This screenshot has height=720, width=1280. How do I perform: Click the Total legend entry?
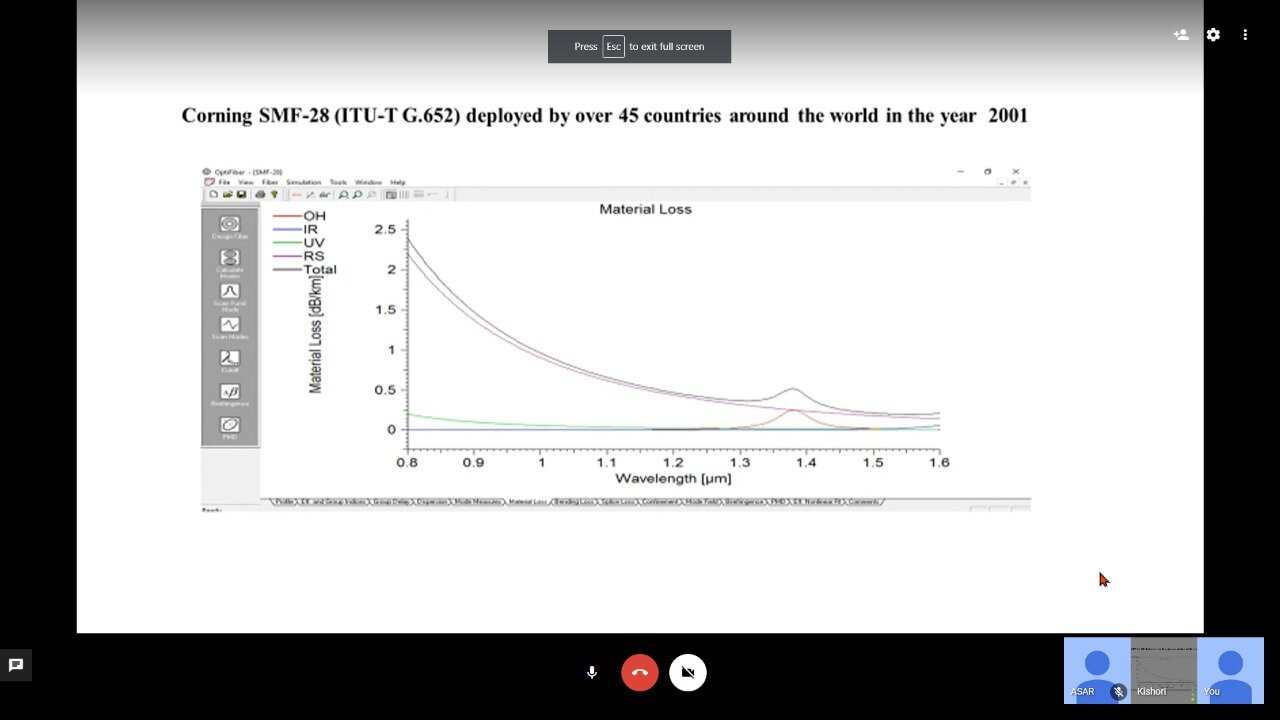305,269
